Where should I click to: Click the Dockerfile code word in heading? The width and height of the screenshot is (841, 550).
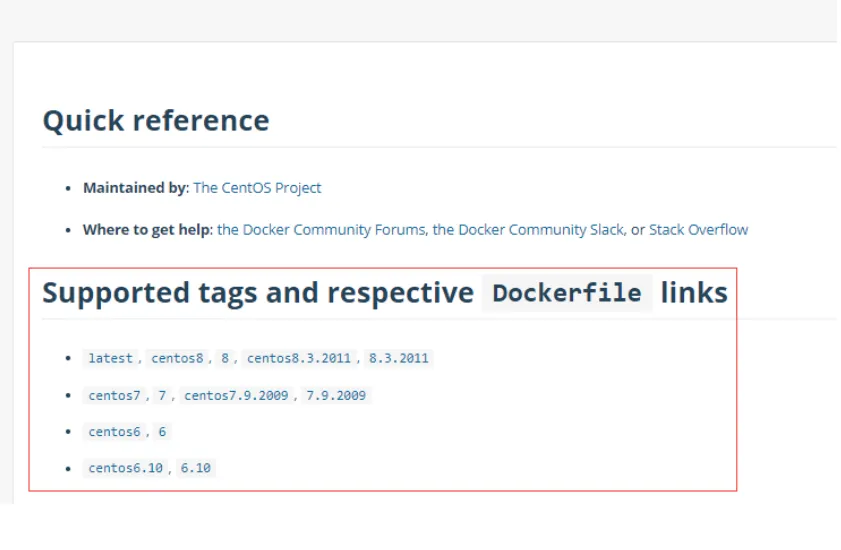(567, 294)
